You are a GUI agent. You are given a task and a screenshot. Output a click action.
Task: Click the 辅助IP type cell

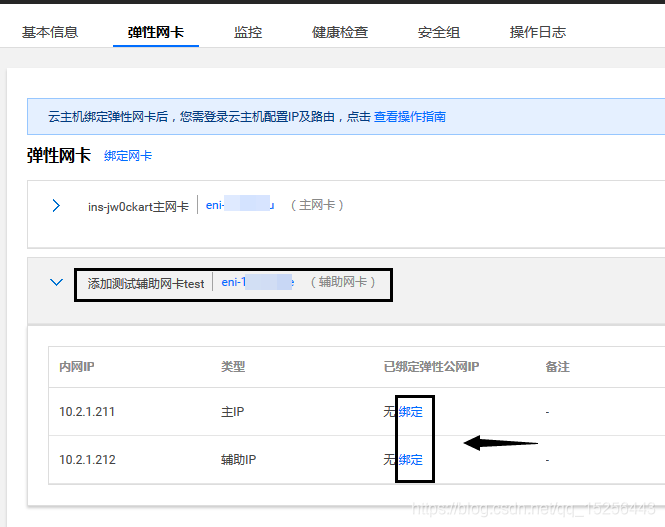click(238, 460)
